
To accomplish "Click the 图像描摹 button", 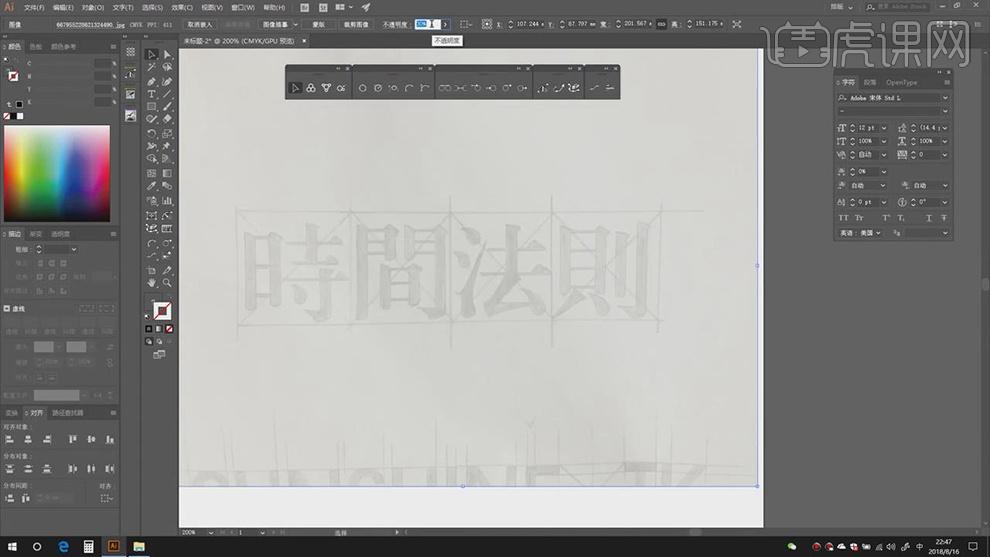I will 275,24.
